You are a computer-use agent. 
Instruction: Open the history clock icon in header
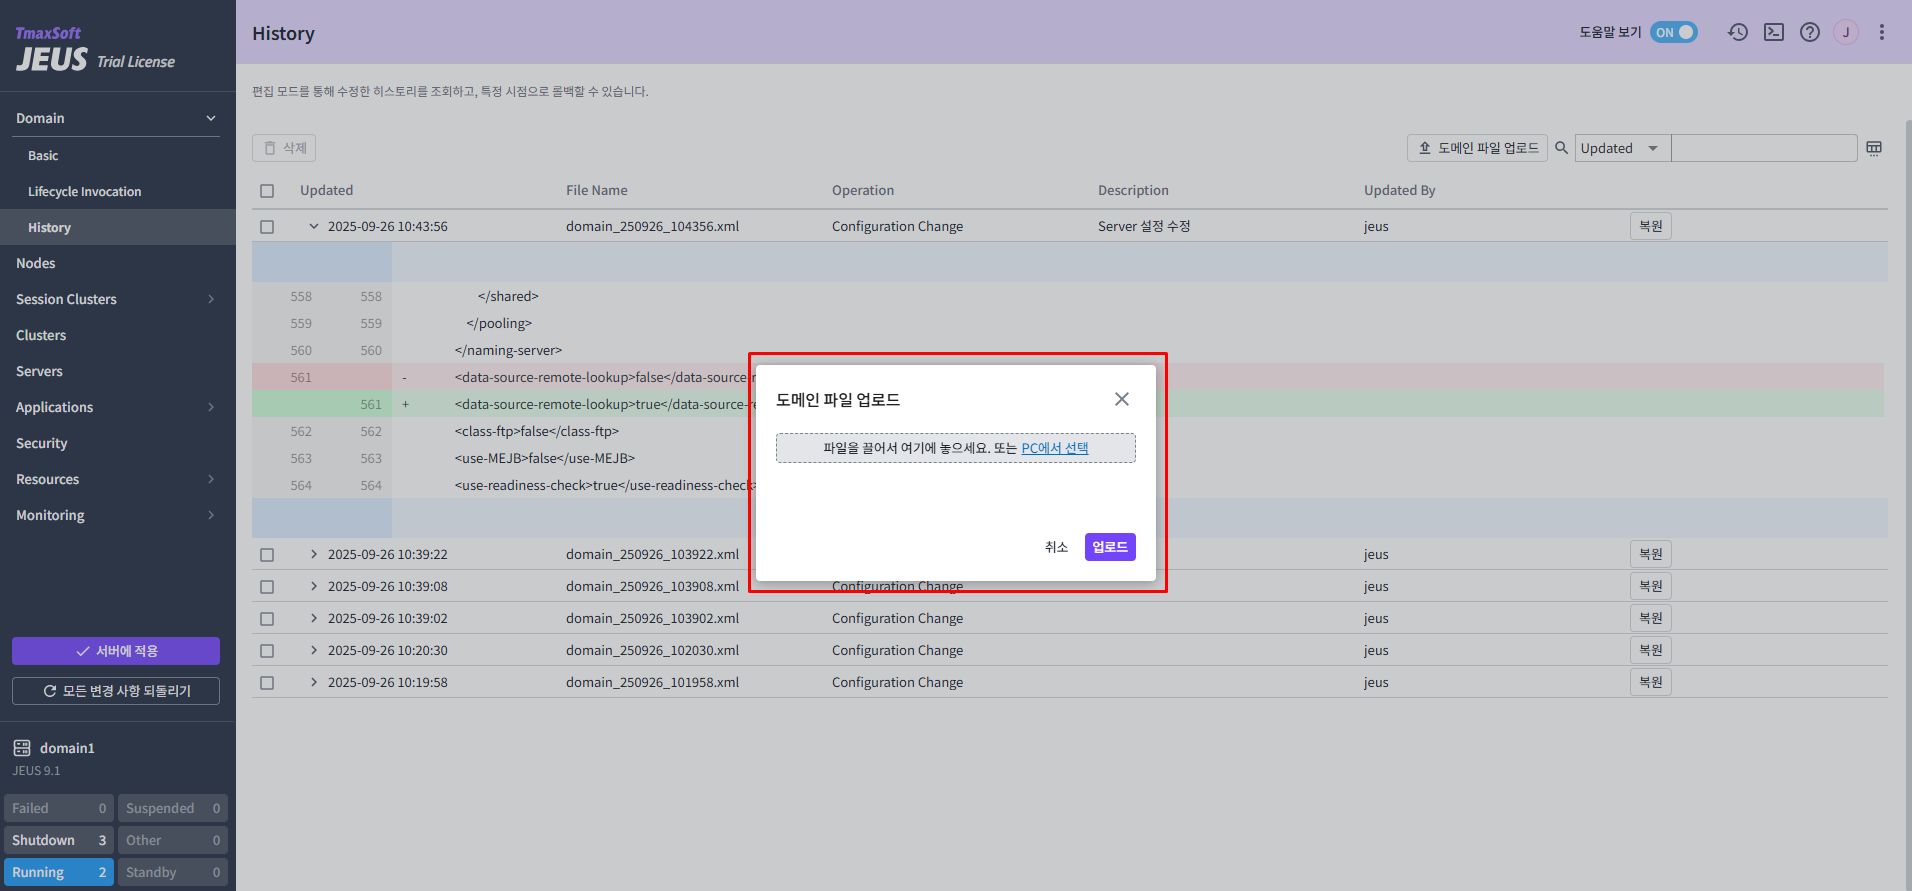[x=1738, y=32]
